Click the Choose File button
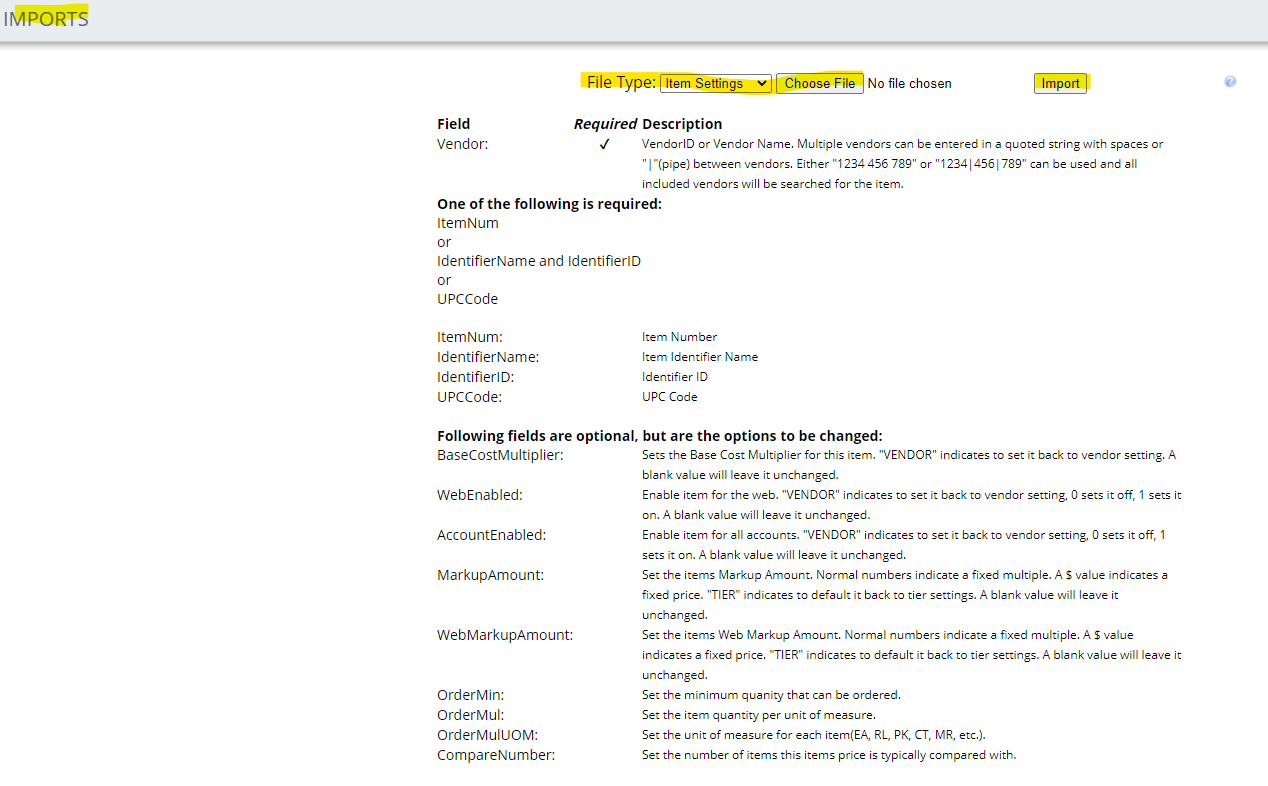The width and height of the screenshot is (1268, 786). [820, 84]
